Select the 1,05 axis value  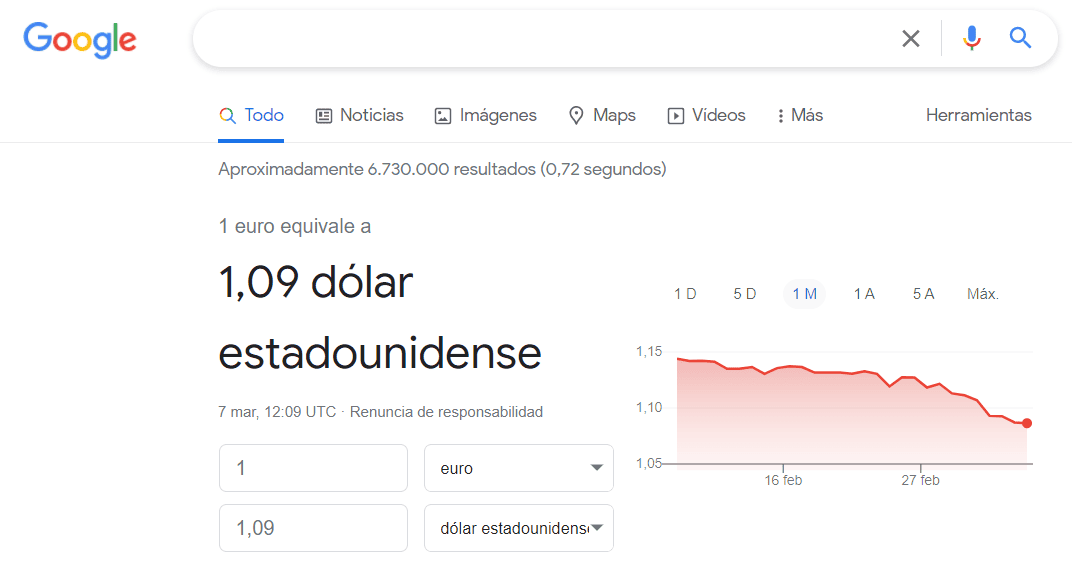tap(649, 463)
